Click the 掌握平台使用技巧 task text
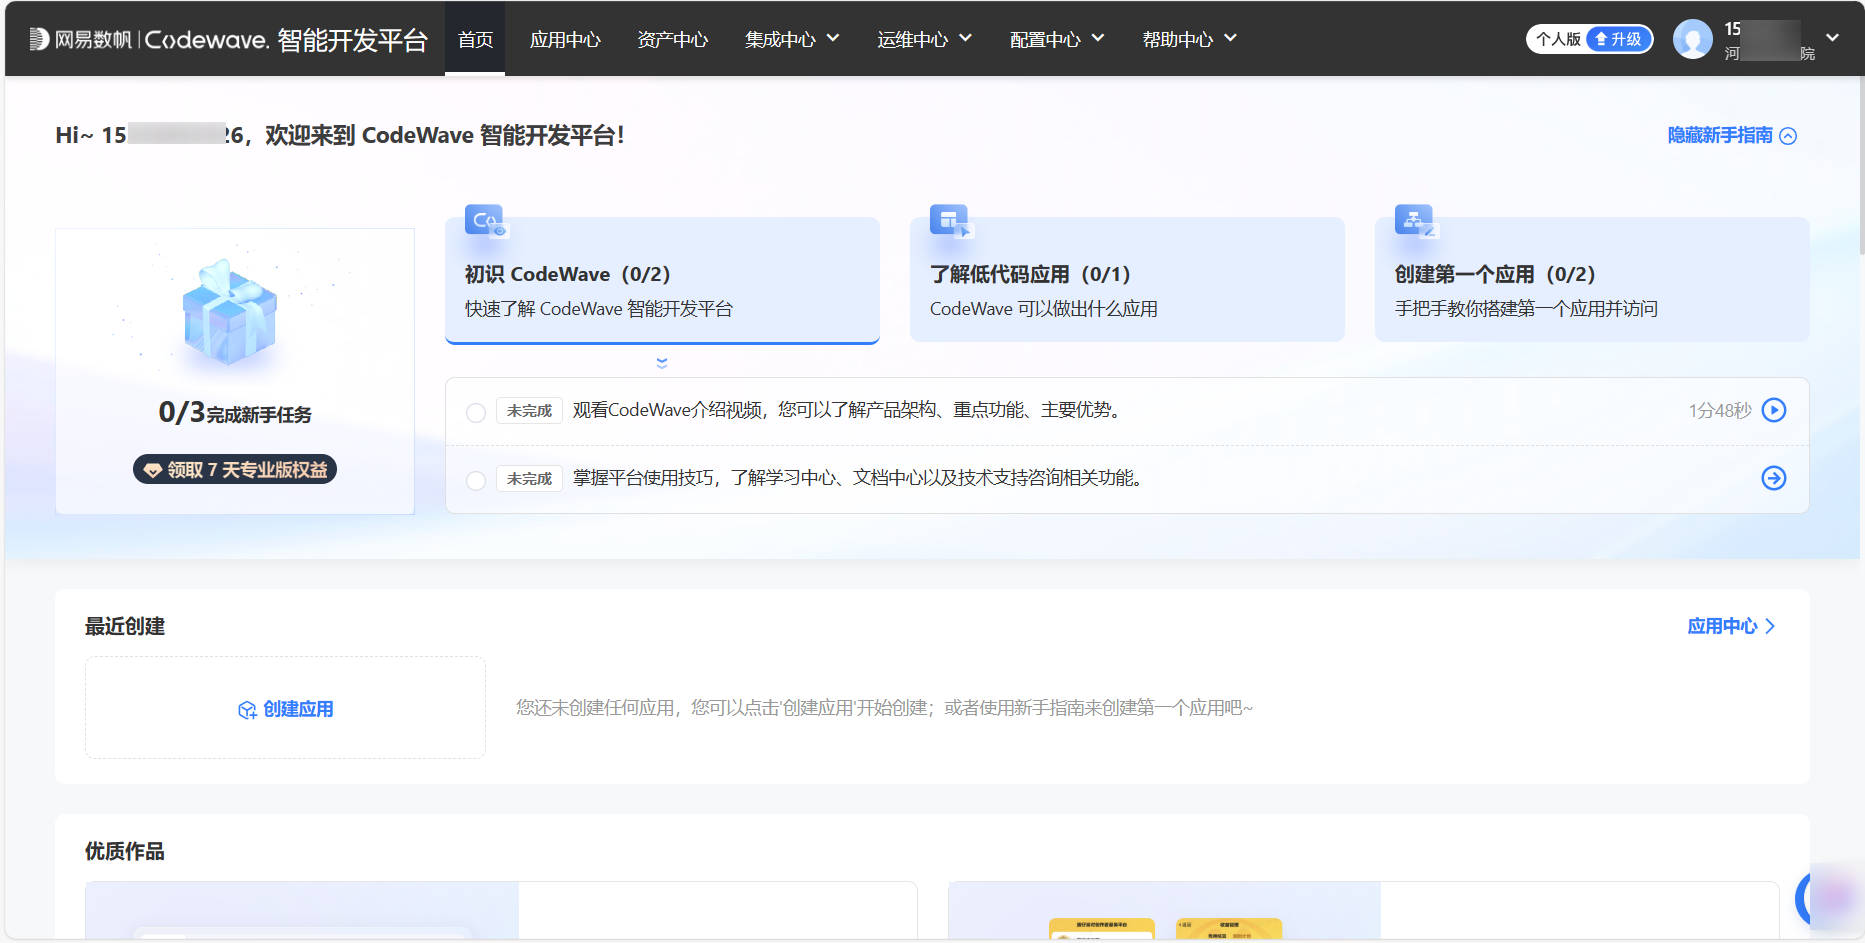This screenshot has width=1865, height=943. (x=860, y=478)
